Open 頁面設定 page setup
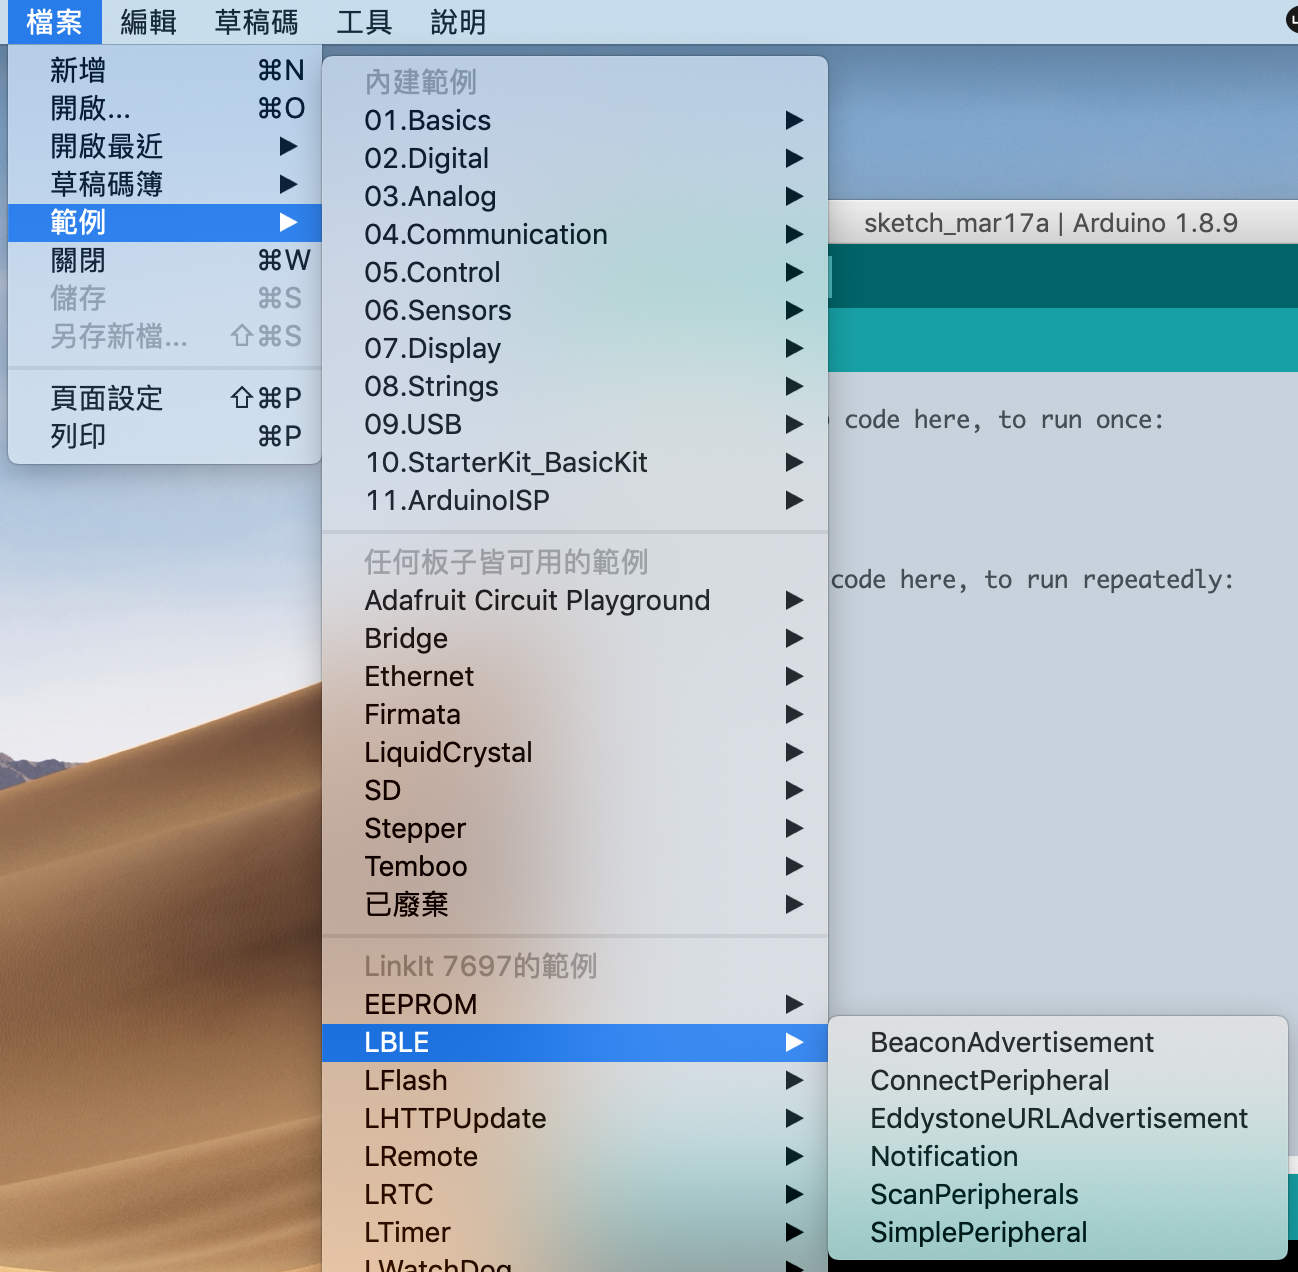Viewport: 1298px width, 1272px height. coord(165,398)
